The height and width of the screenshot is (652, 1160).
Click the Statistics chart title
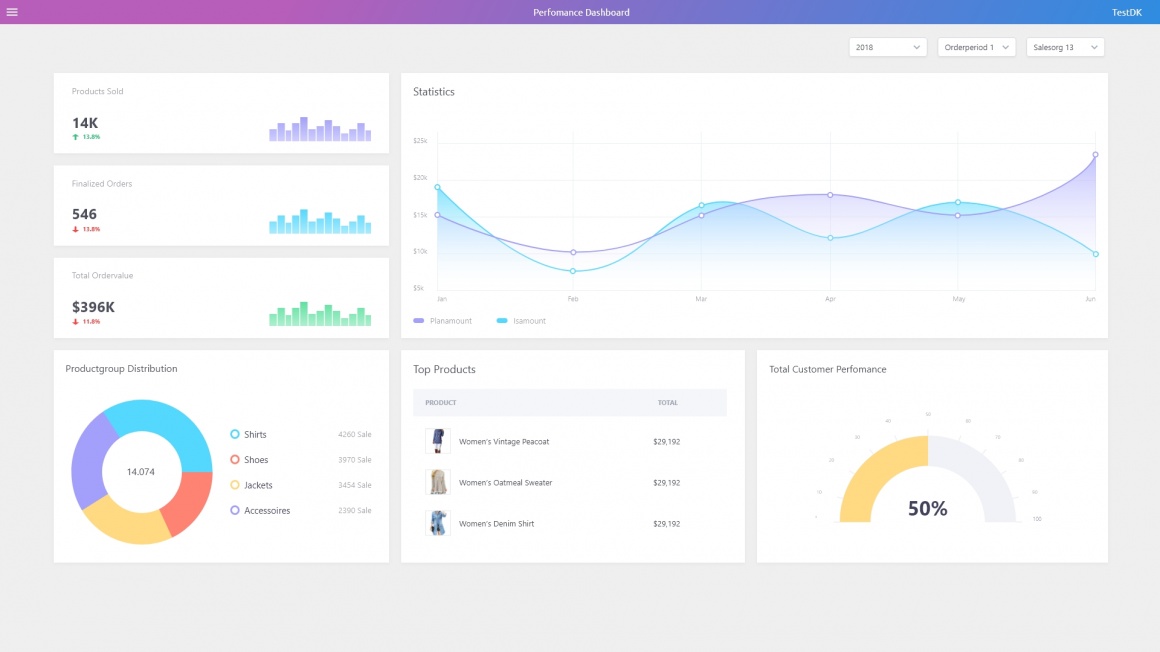point(434,92)
